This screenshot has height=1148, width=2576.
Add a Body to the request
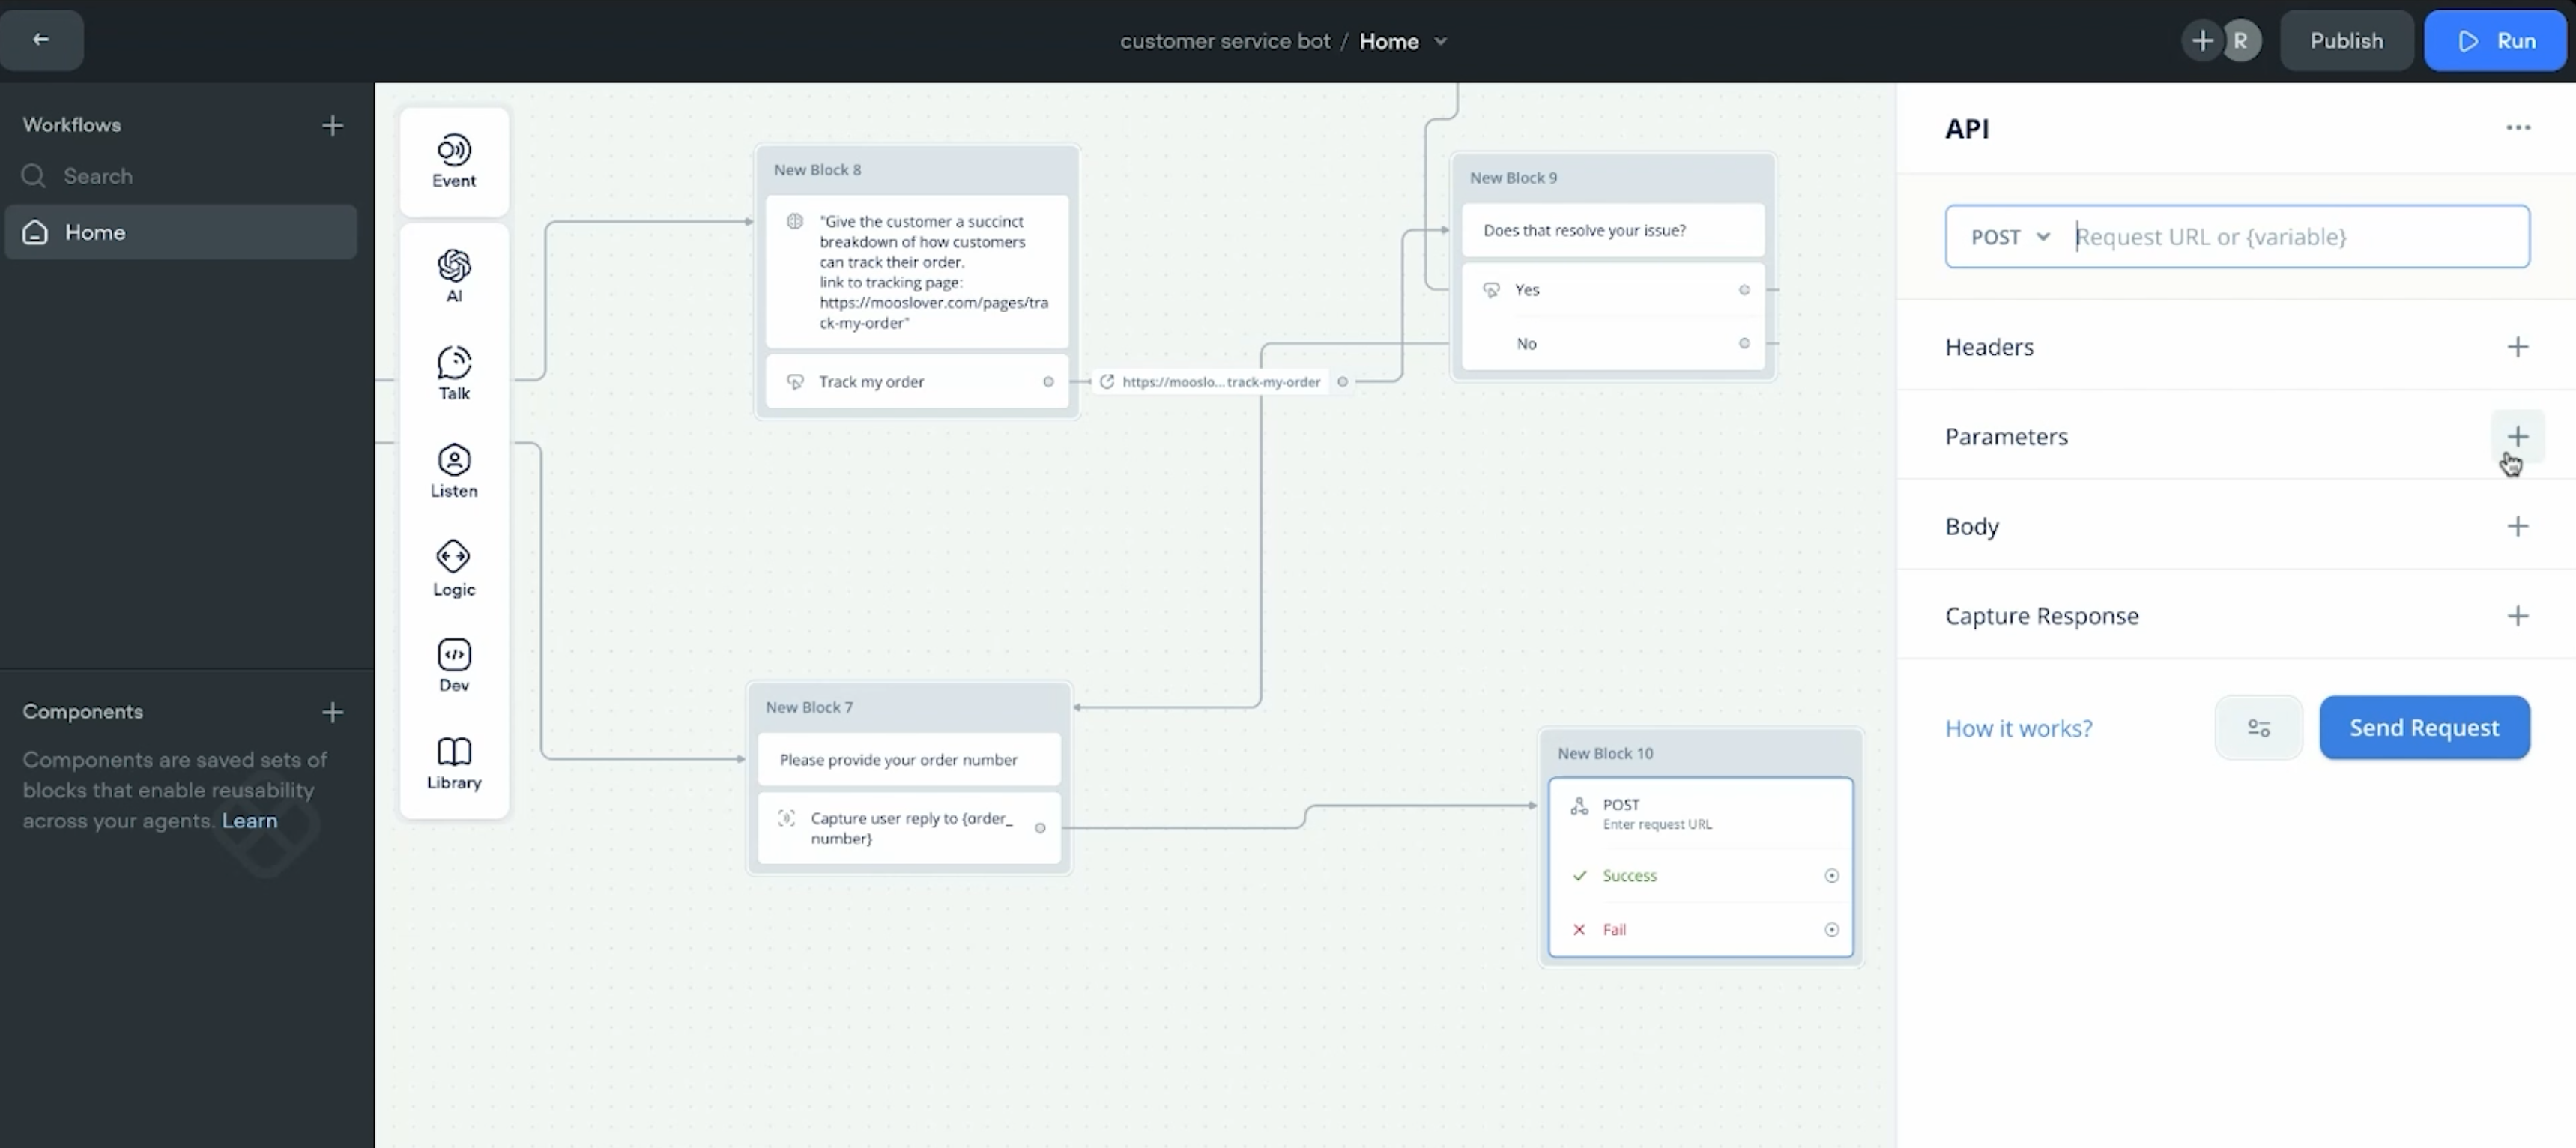click(2517, 526)
